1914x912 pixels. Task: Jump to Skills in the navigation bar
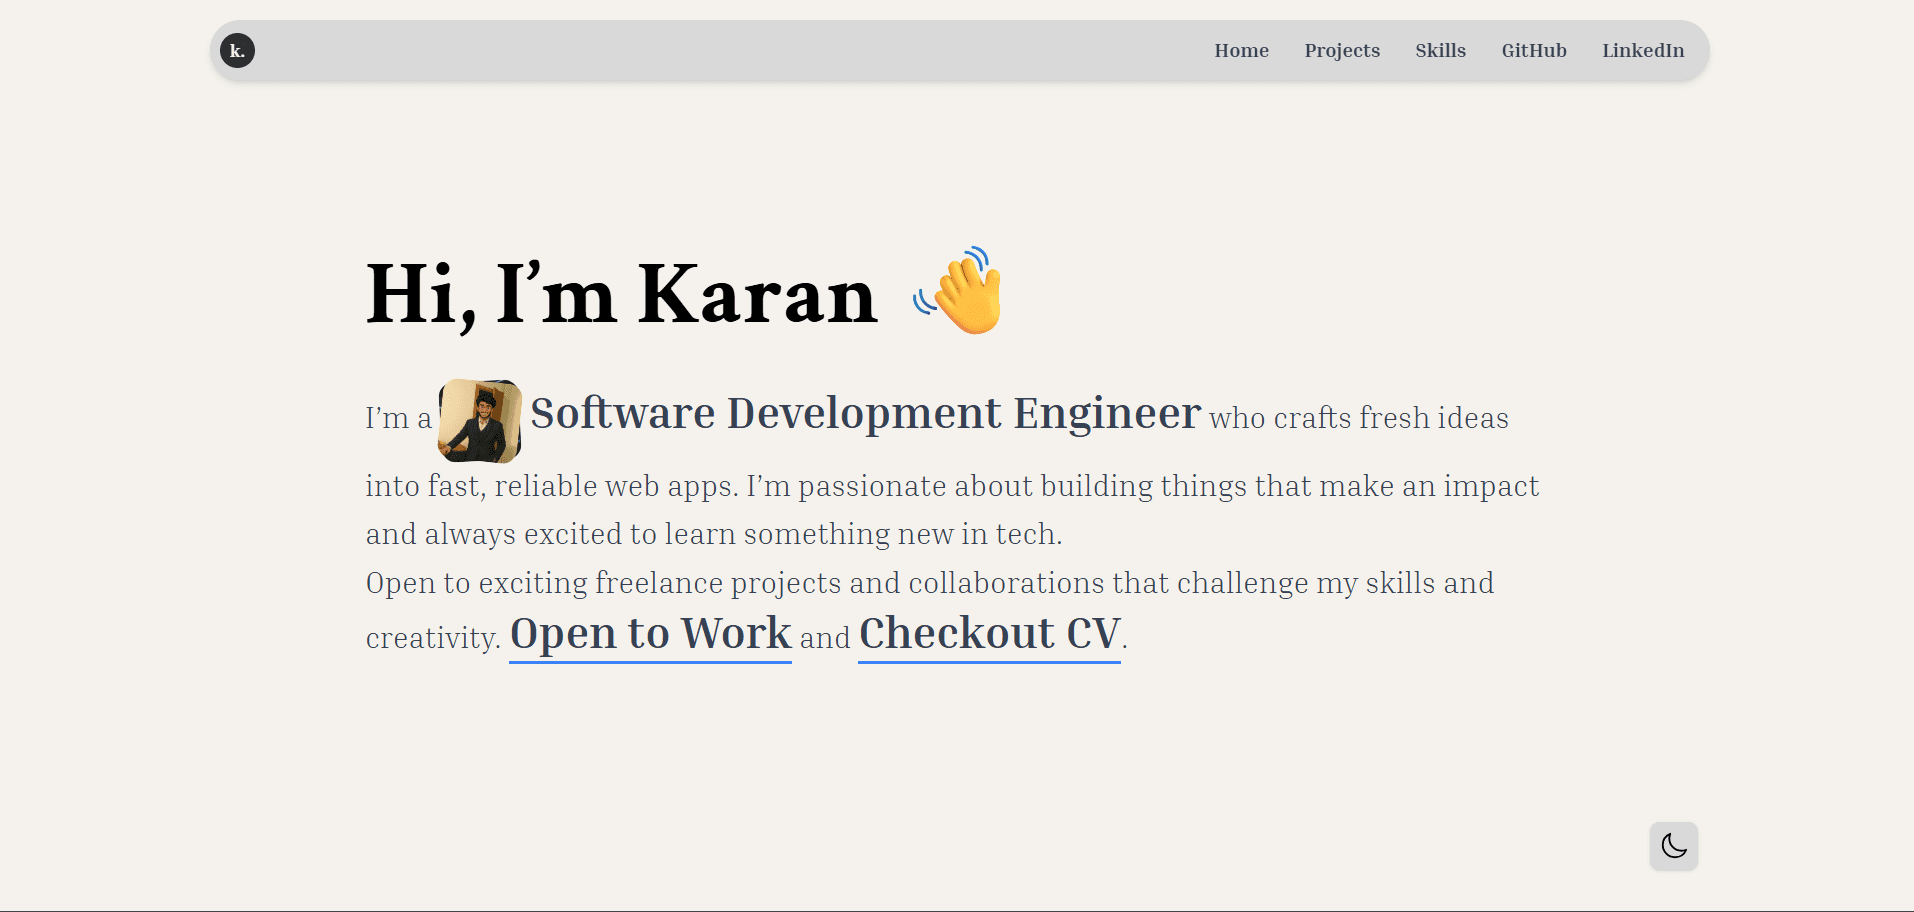pos(1440,51)
